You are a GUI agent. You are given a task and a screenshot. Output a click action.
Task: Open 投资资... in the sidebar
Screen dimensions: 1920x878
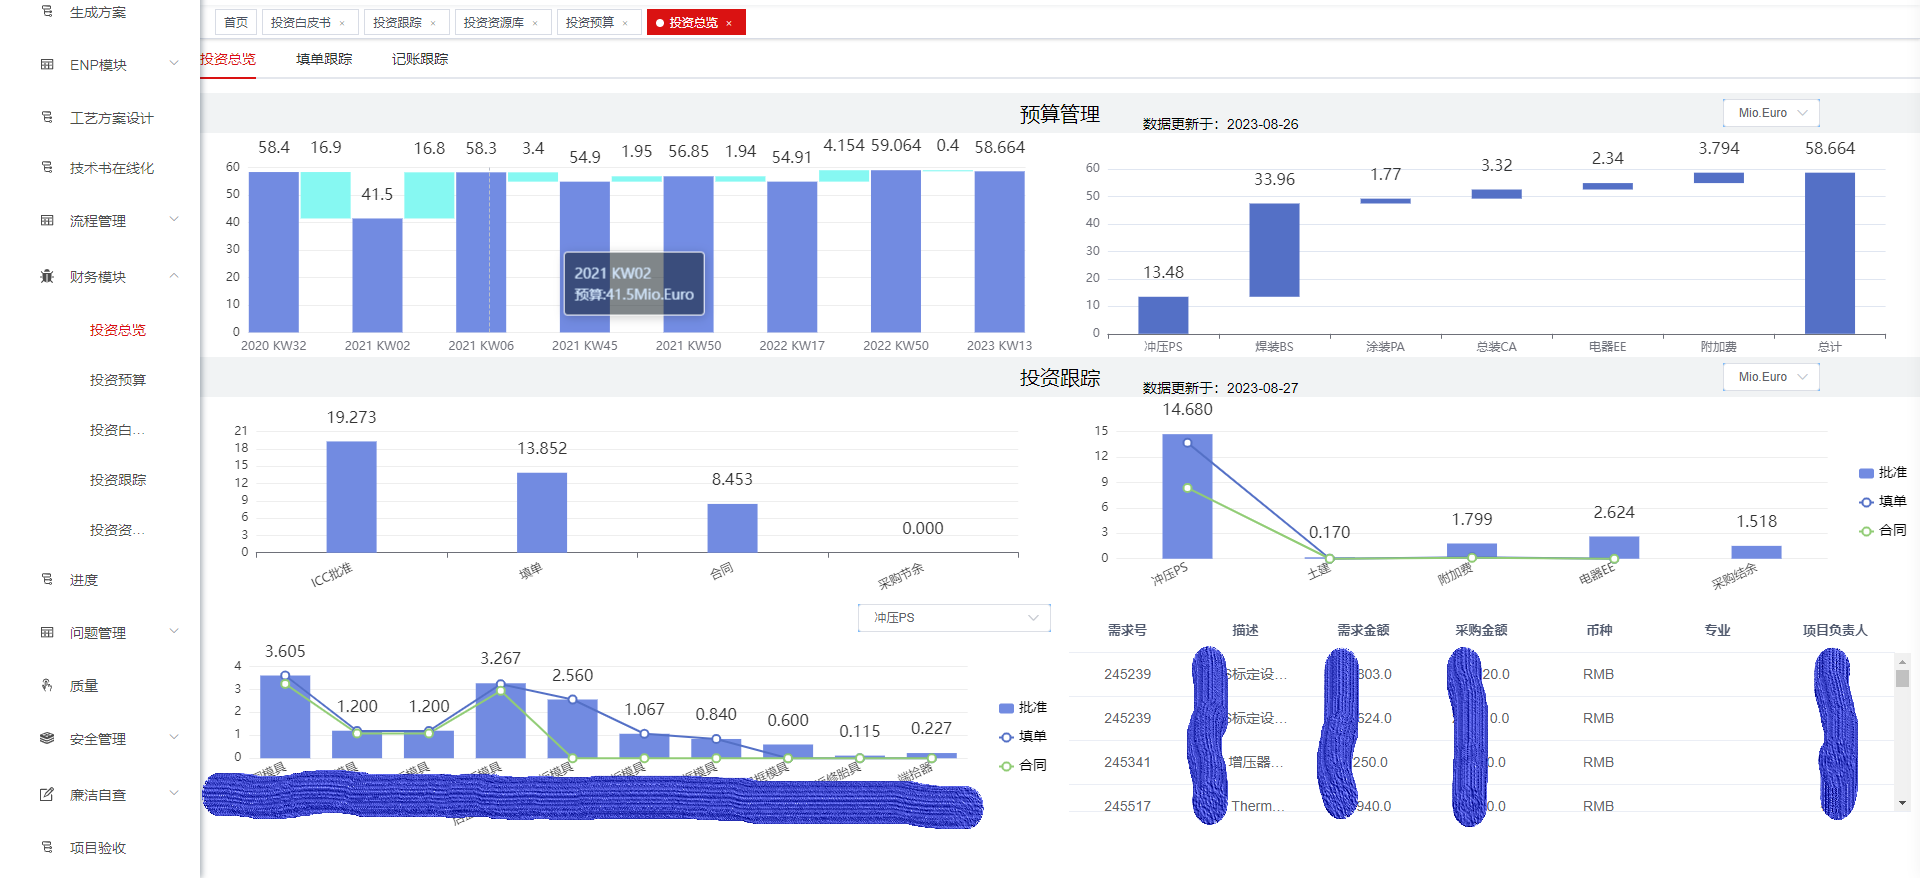[x=117, y=530]
